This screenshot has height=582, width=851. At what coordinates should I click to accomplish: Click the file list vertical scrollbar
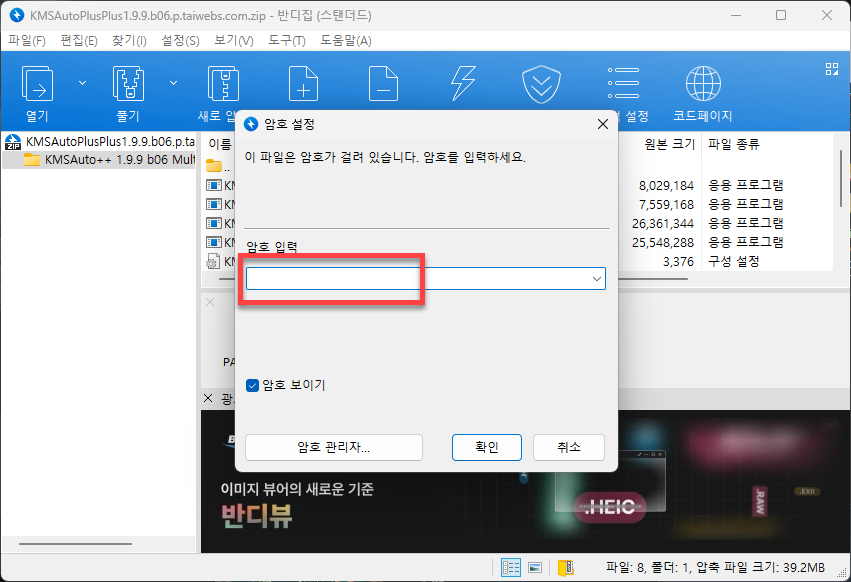(x=841, y=178)
